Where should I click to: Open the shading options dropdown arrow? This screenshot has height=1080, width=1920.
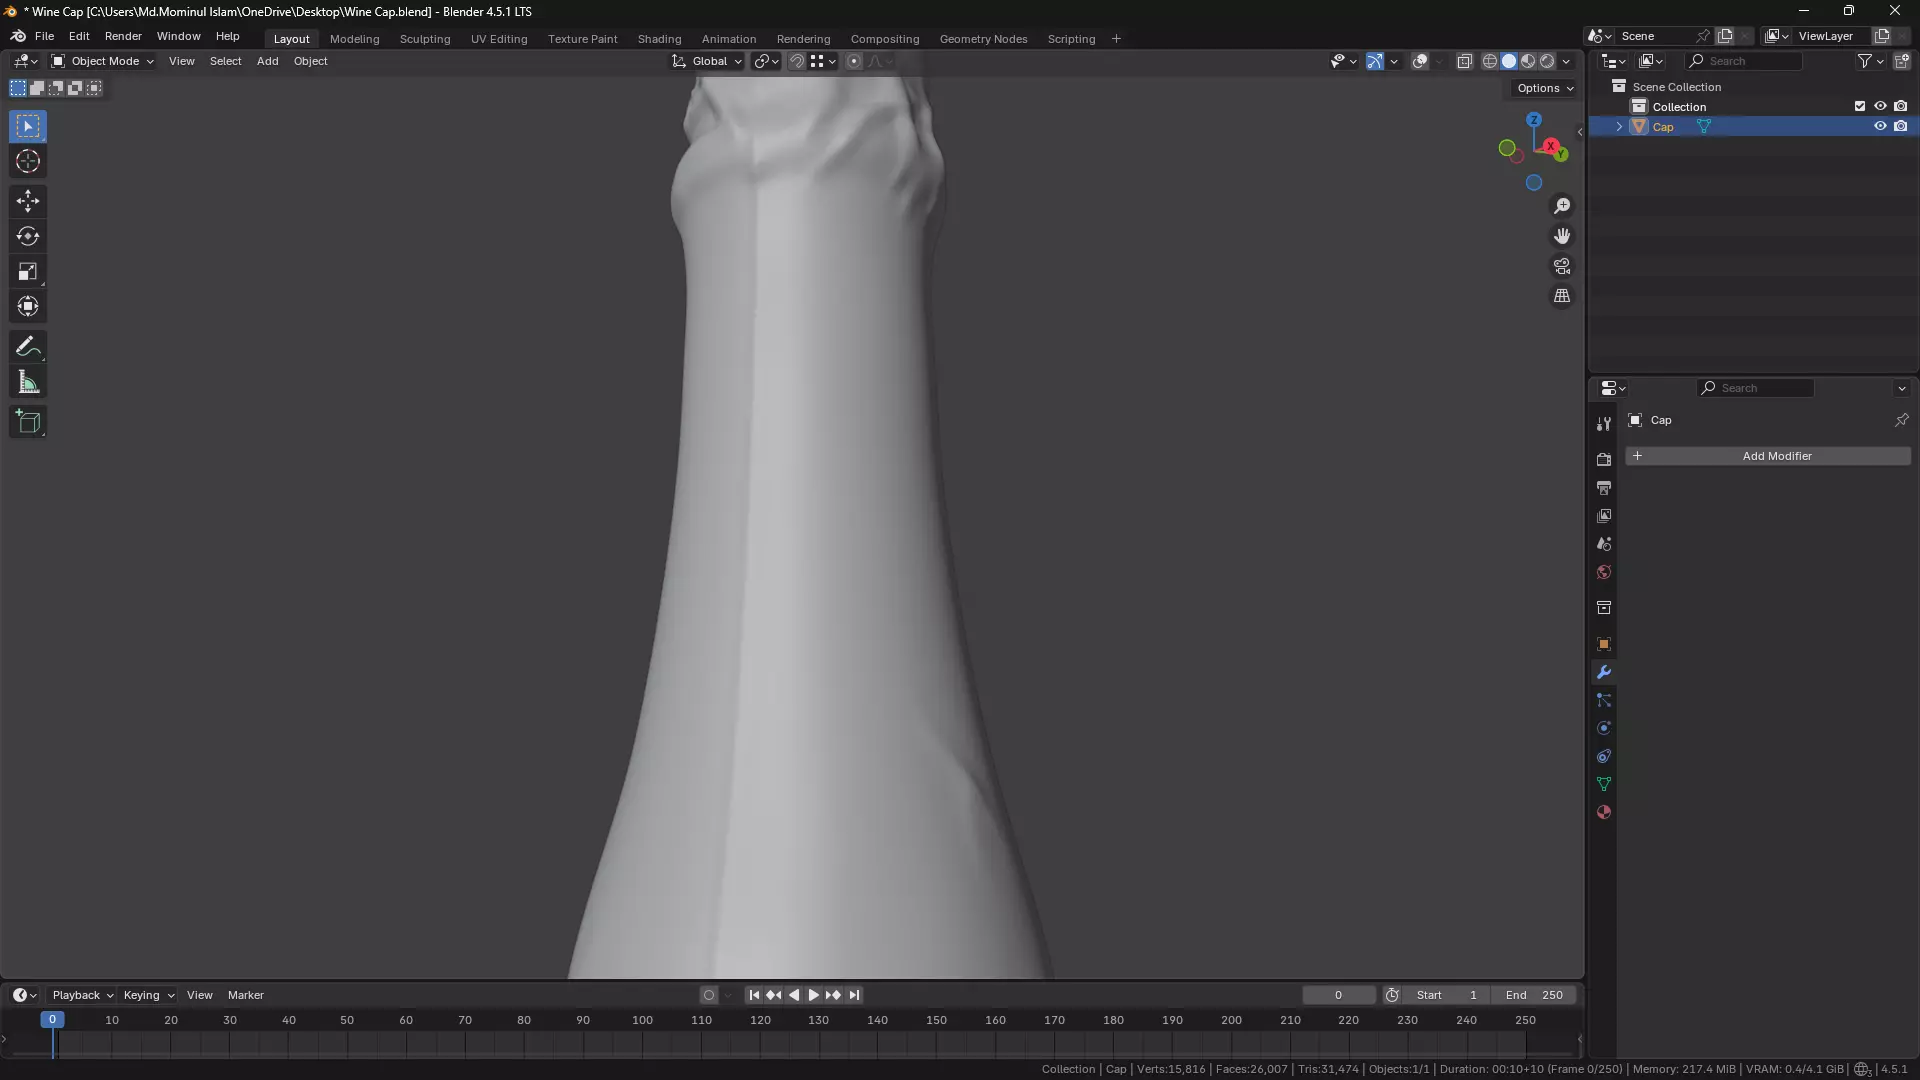tap(1567, 61)
